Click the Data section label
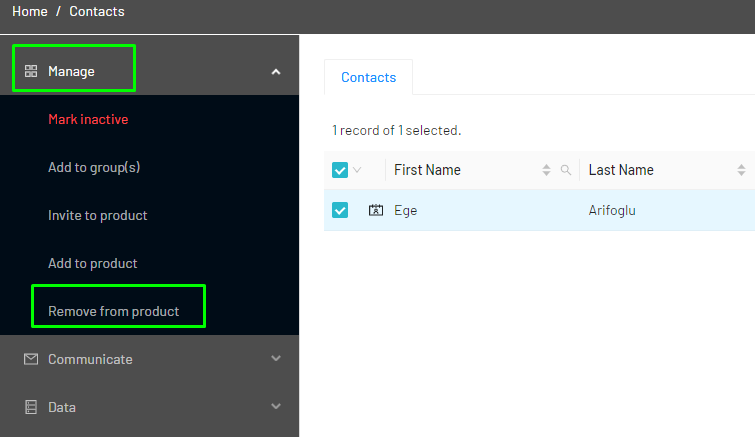Screen dimensions: 755x437 point(62,408)
